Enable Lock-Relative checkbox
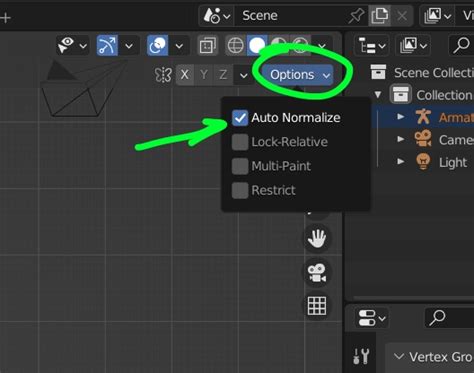This screenshot has width=474, height=373. (x=240, y=142)
